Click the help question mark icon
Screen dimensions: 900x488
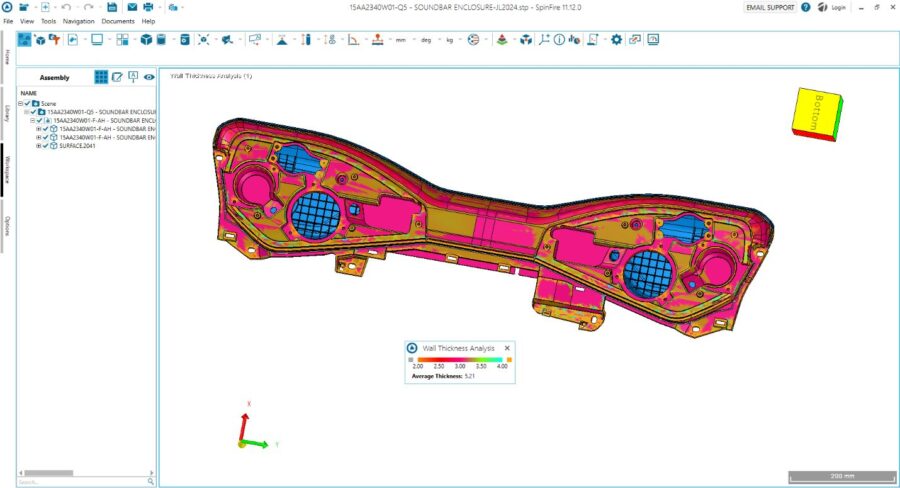click(806, 7)
